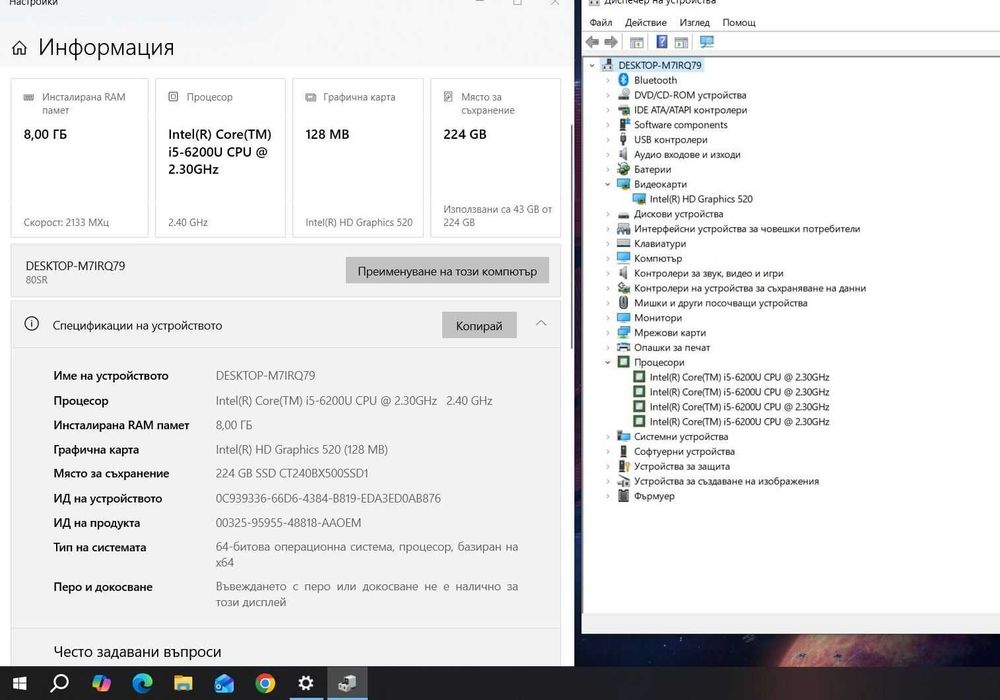Click the Фърмуер chip icon
This screenshot has width=1000, height=700.
click(624, 495)
